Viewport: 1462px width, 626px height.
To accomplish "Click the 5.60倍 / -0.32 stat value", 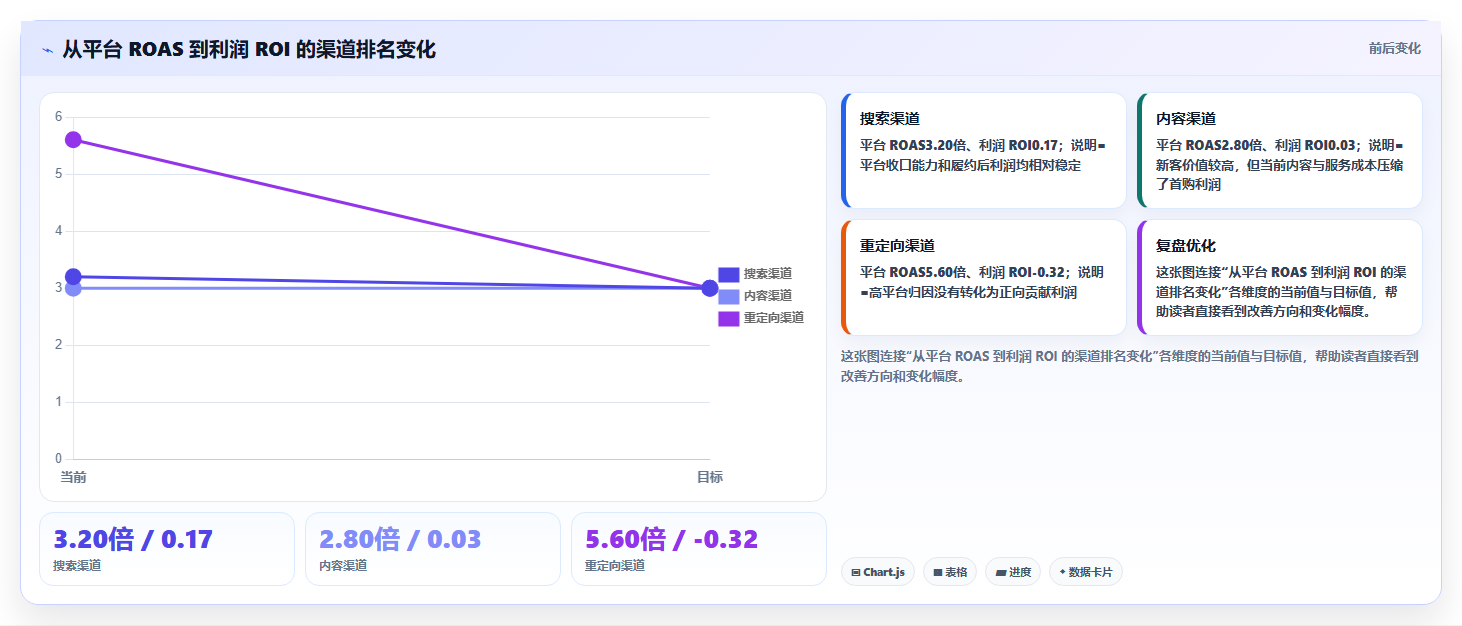I will 671,540.
